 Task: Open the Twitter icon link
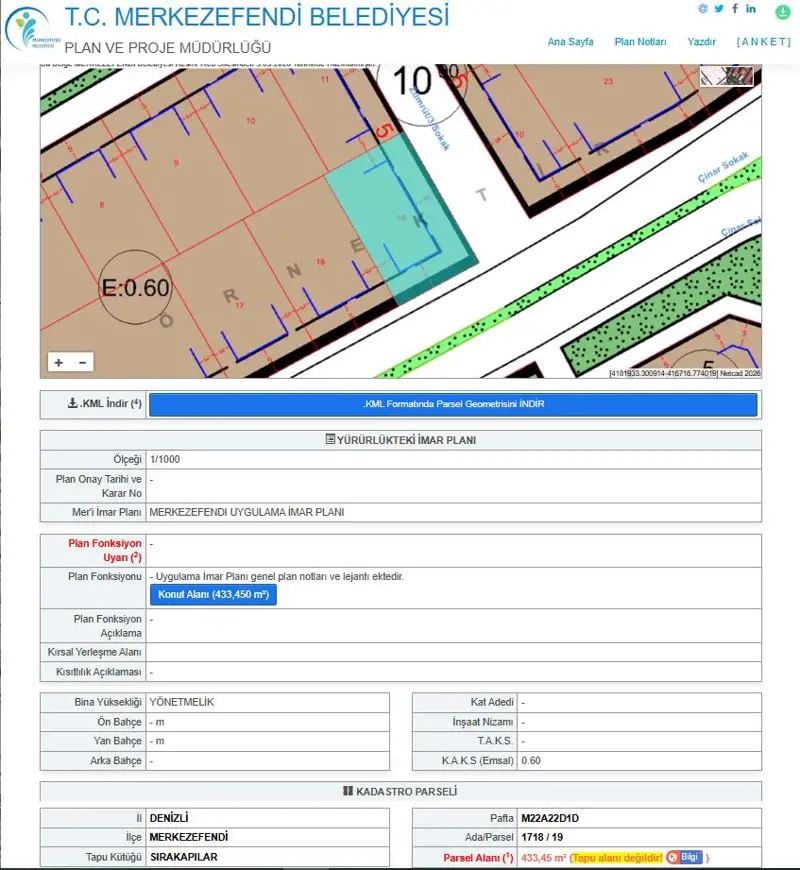(x=719, y=8)
